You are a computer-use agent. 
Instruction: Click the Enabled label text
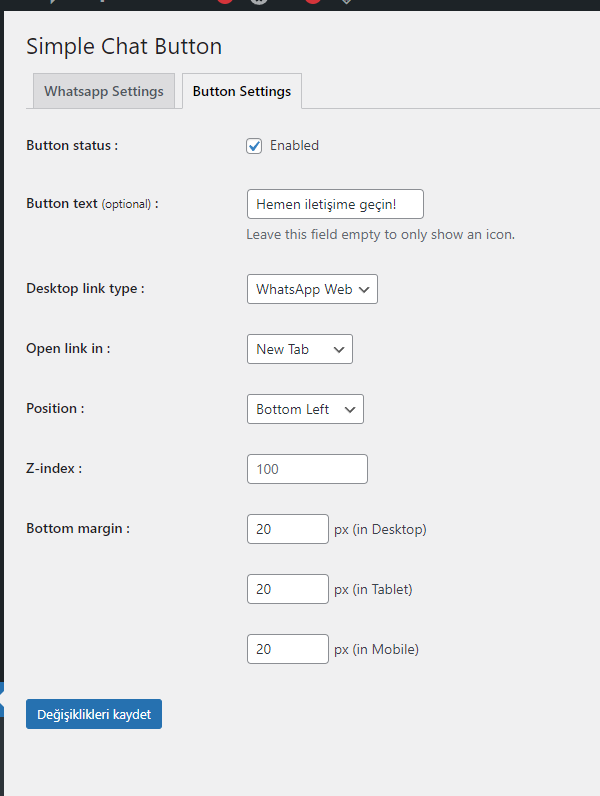pos(294,146)
